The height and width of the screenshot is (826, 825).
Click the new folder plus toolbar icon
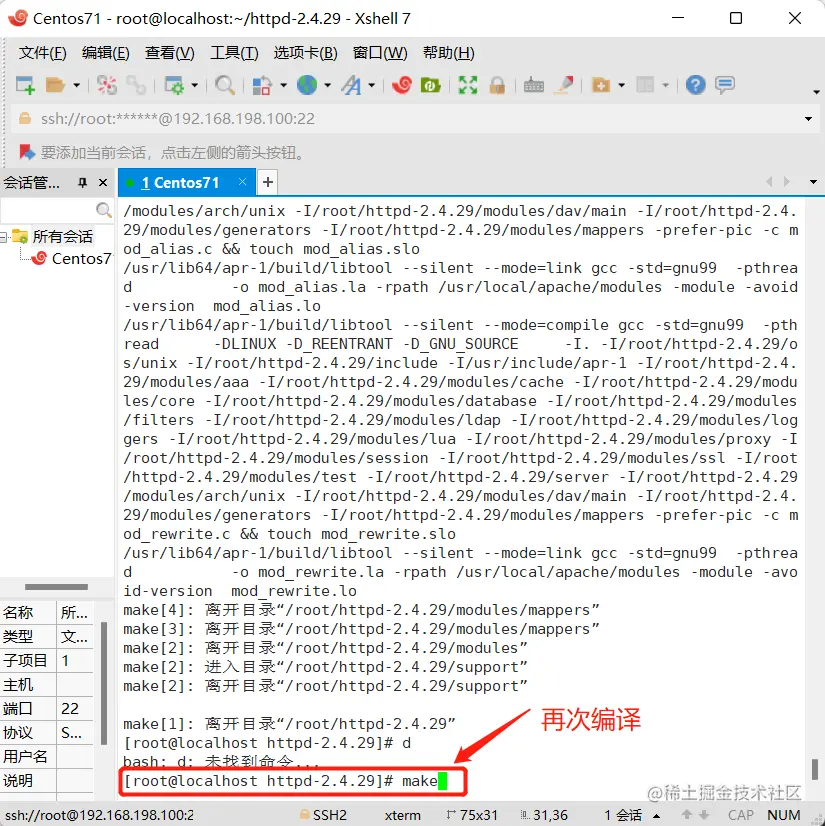point(601,85)
